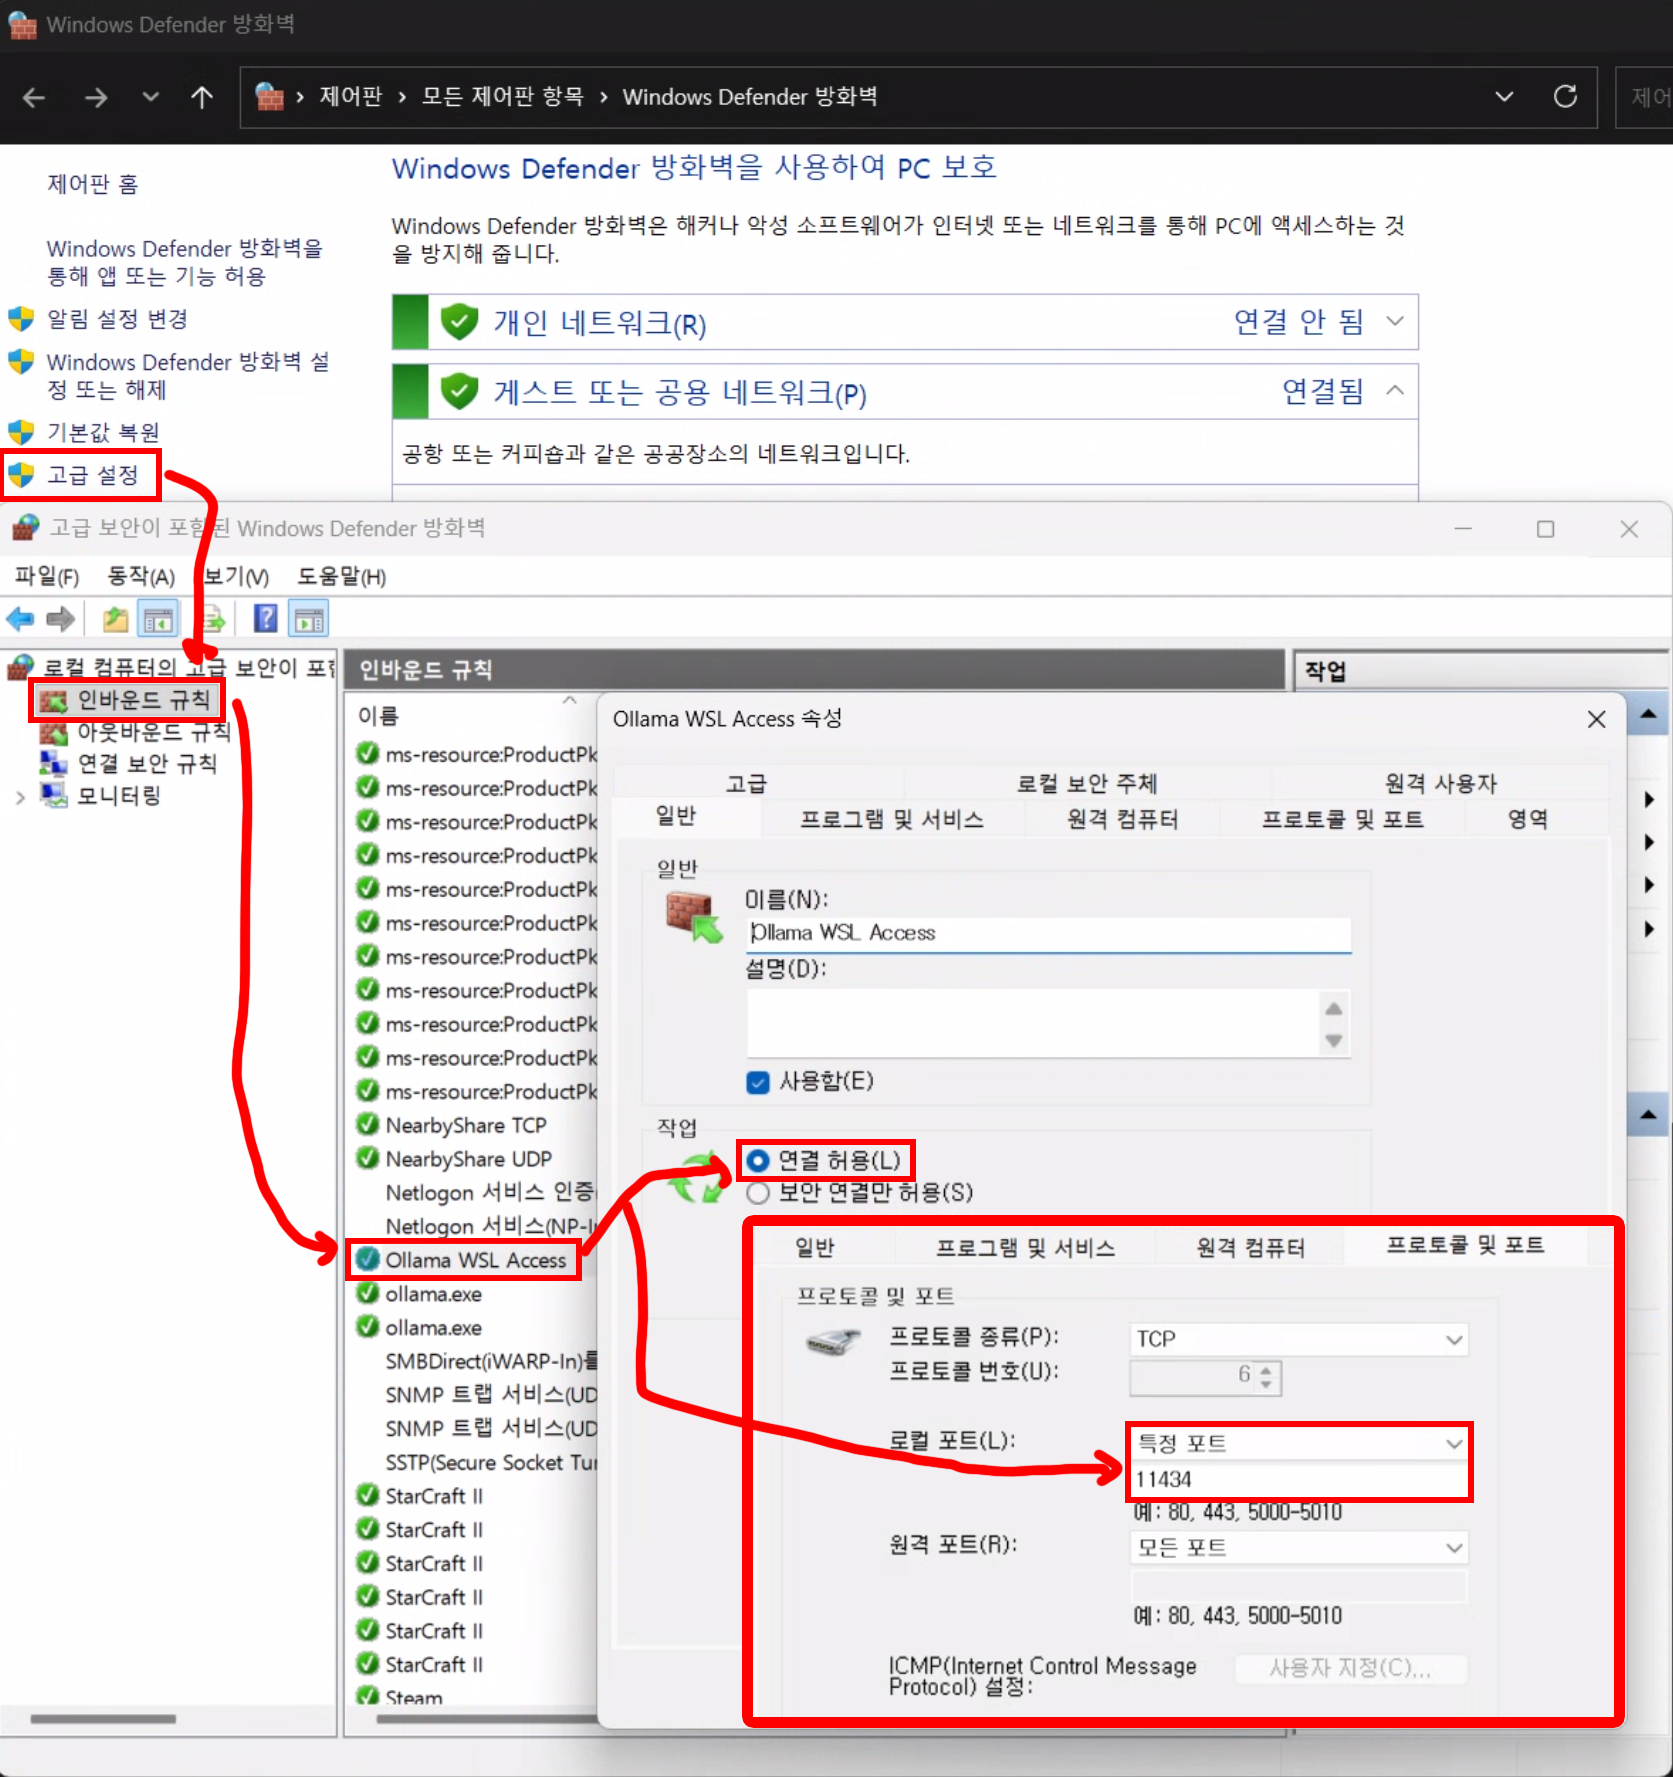This screenshot has height=1777, width=1673.
Task: Click the description box scroll down arrow
Action: pos(1334,1041)
